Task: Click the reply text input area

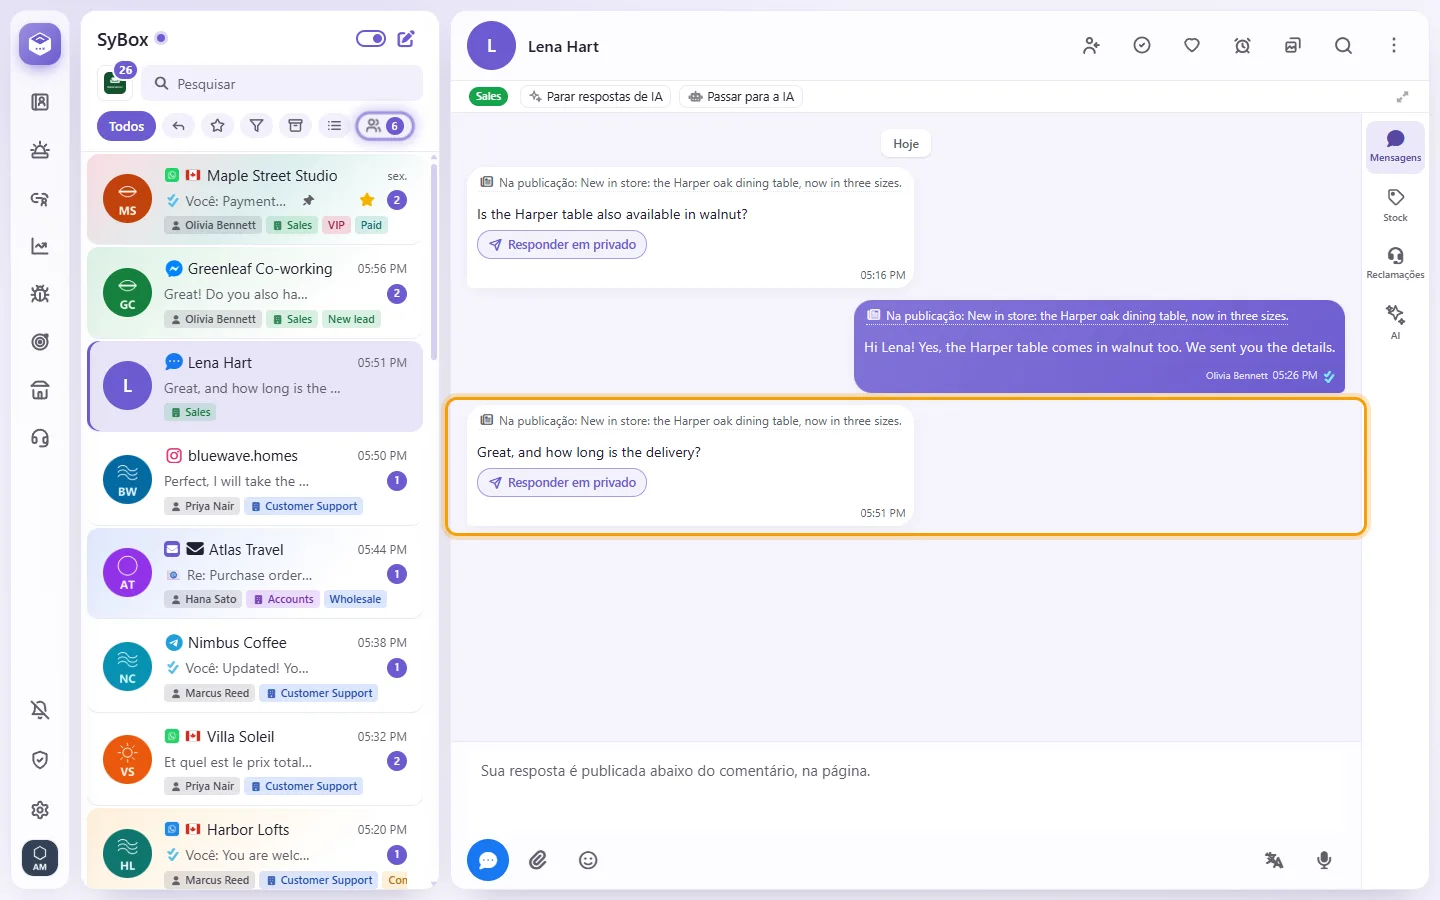Action: (x=905, y=790)
